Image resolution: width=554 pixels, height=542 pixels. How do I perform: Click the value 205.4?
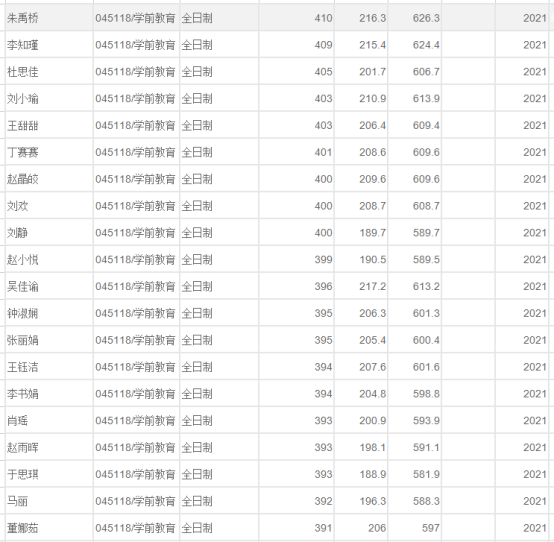[x=373, y=340]
